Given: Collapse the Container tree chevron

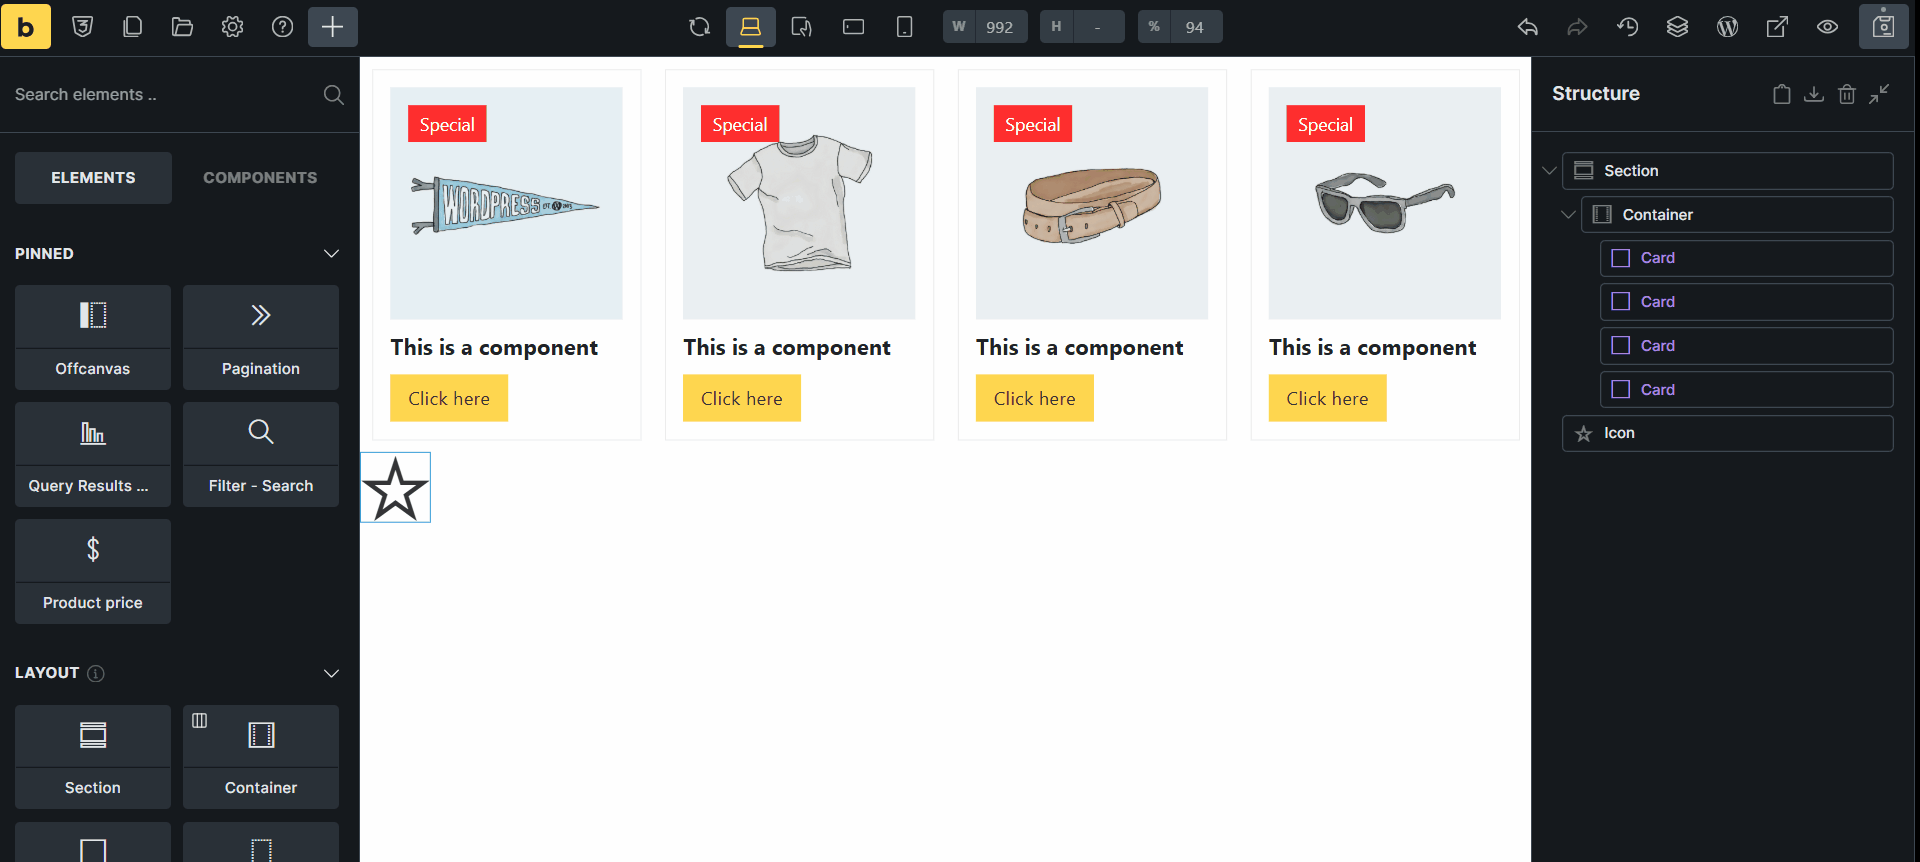Looking at the screenshot, I should 1568,215.
